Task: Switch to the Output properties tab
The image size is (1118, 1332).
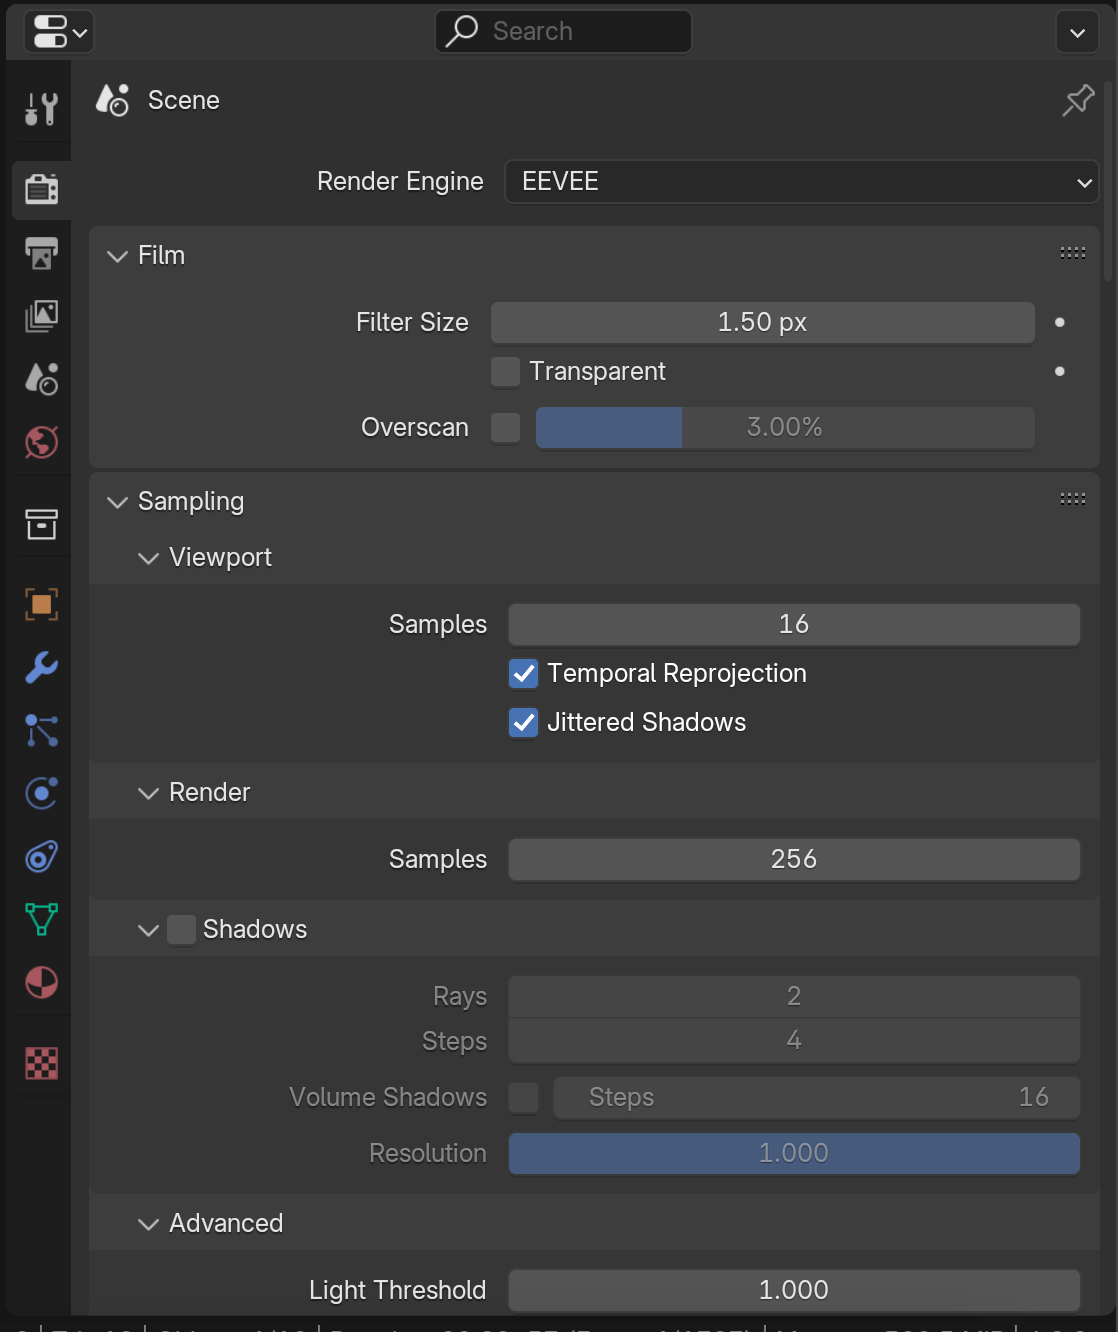Action: pyautogui.click(x=41, y=253)
